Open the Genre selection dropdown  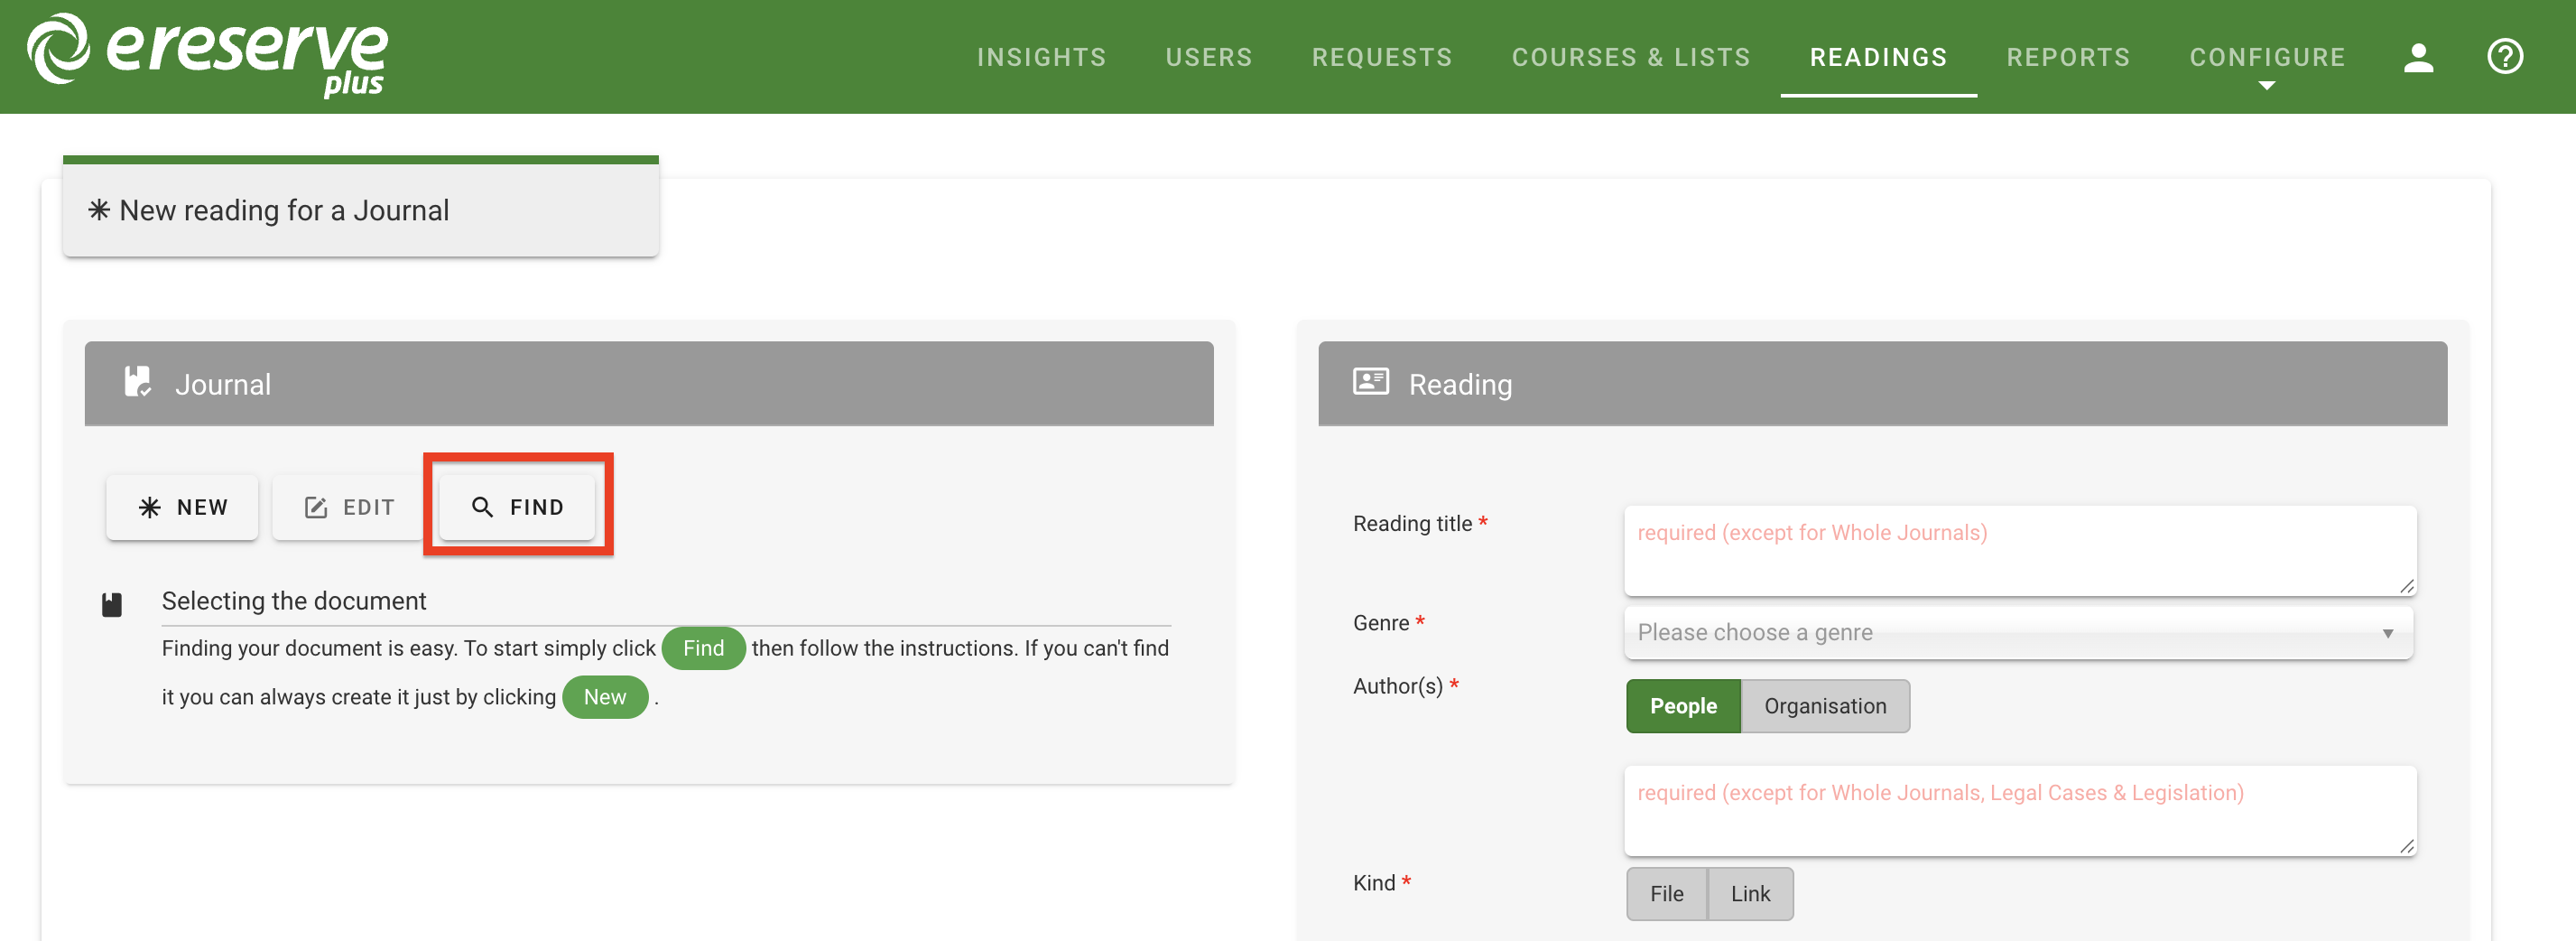(x=2019, y=632)
